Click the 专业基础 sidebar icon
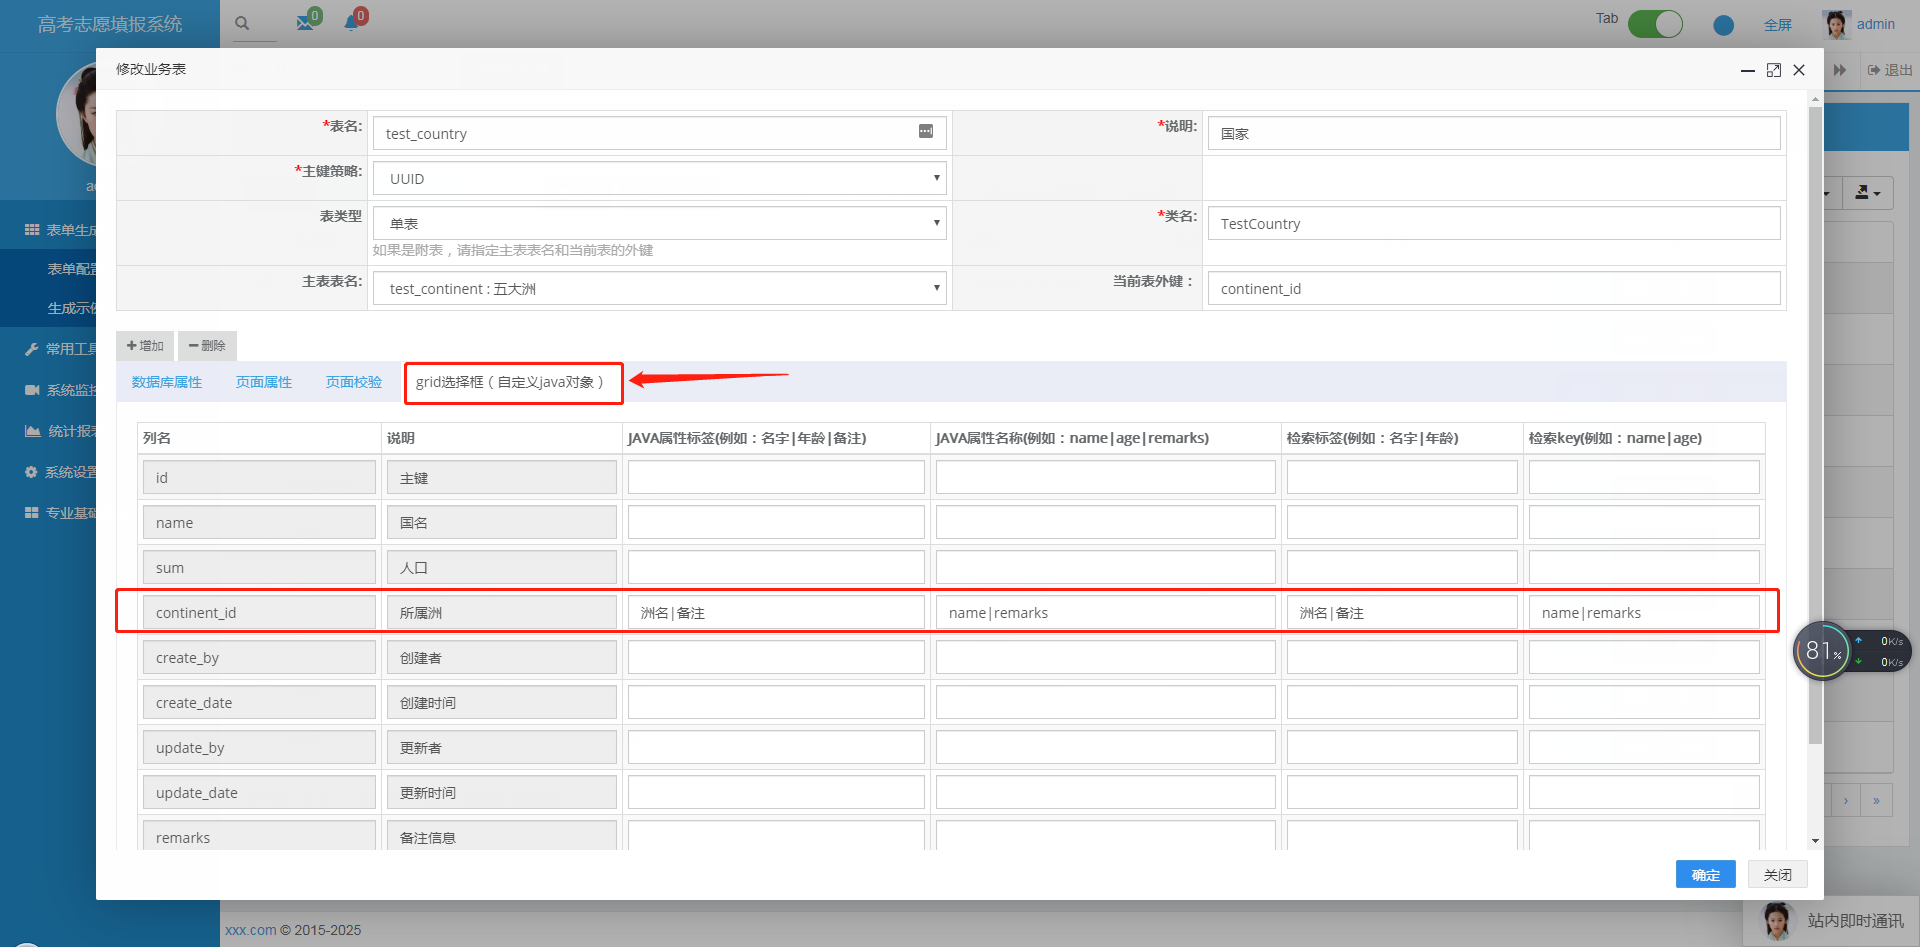Image resolution: width=1920 pixels, height=947 pixels. (x=31, y=512)
